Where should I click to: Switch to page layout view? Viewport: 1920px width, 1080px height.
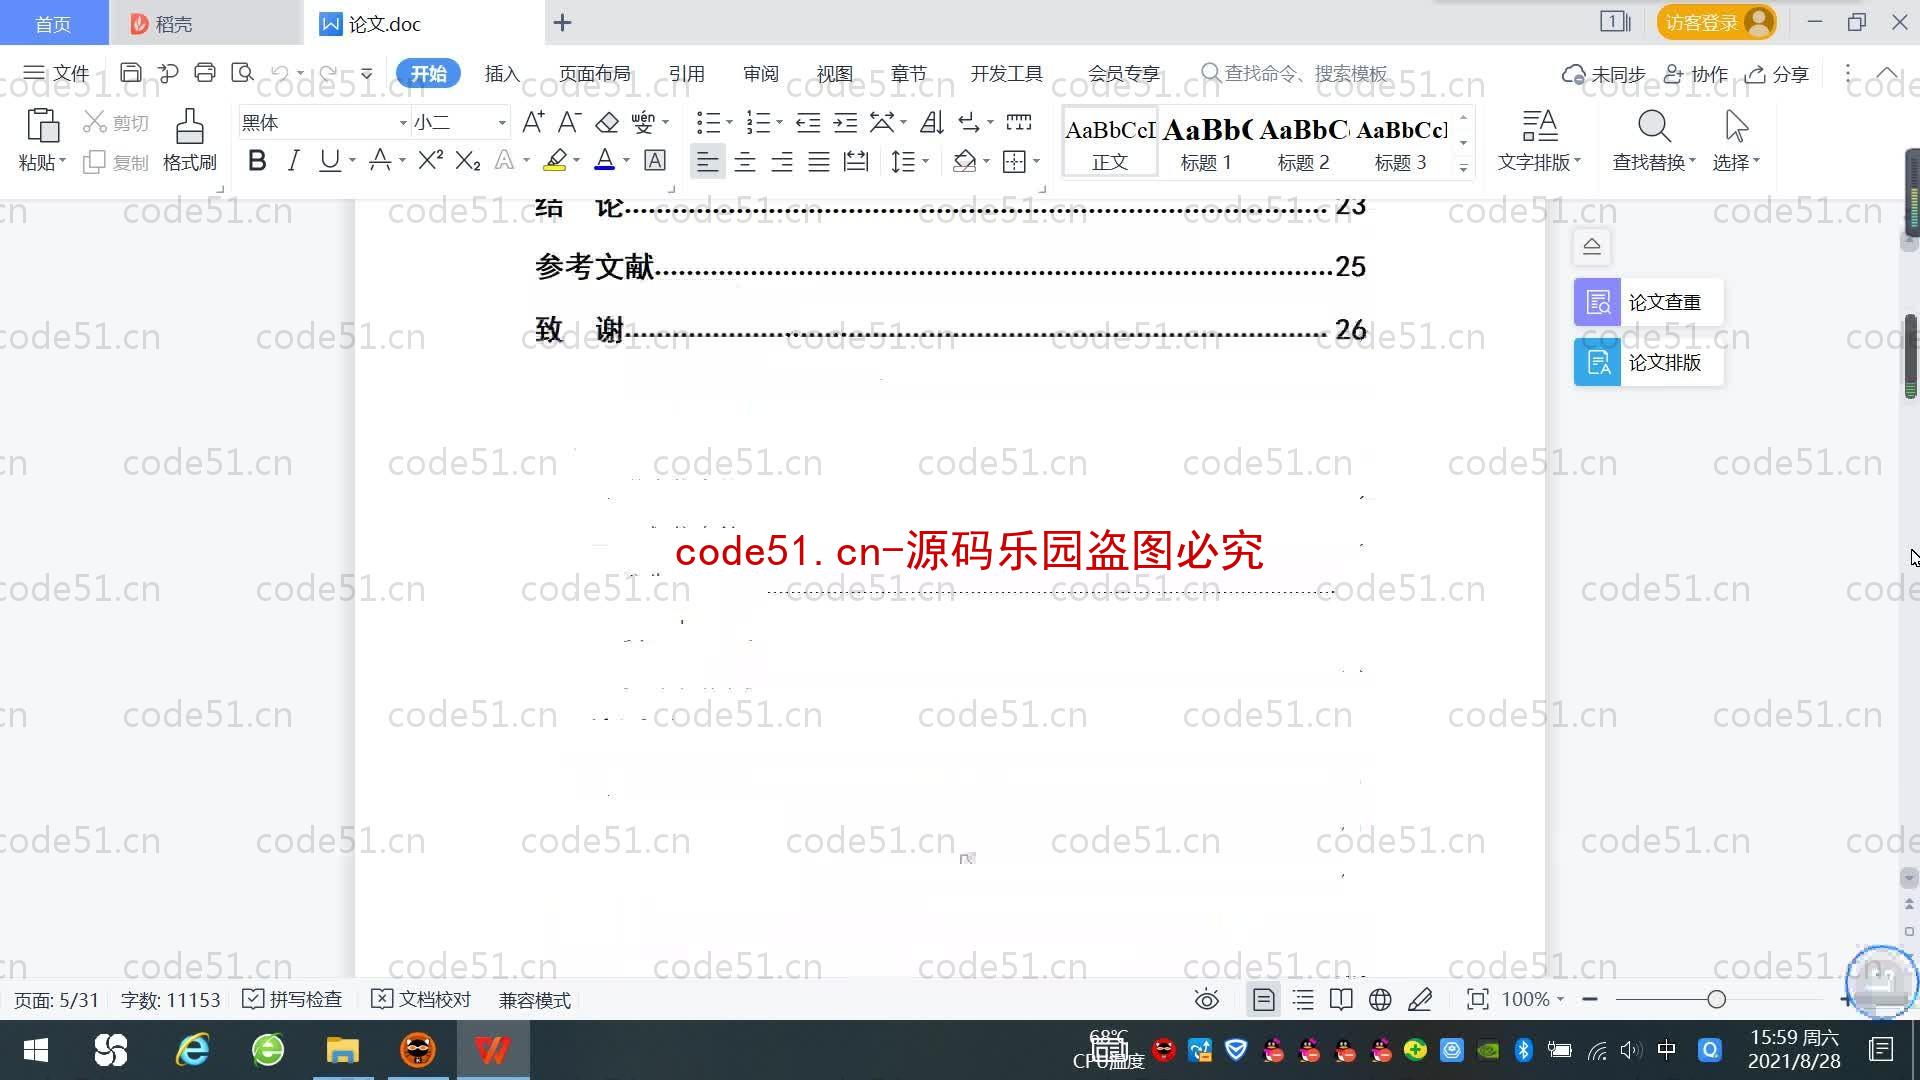[1264, 999]
